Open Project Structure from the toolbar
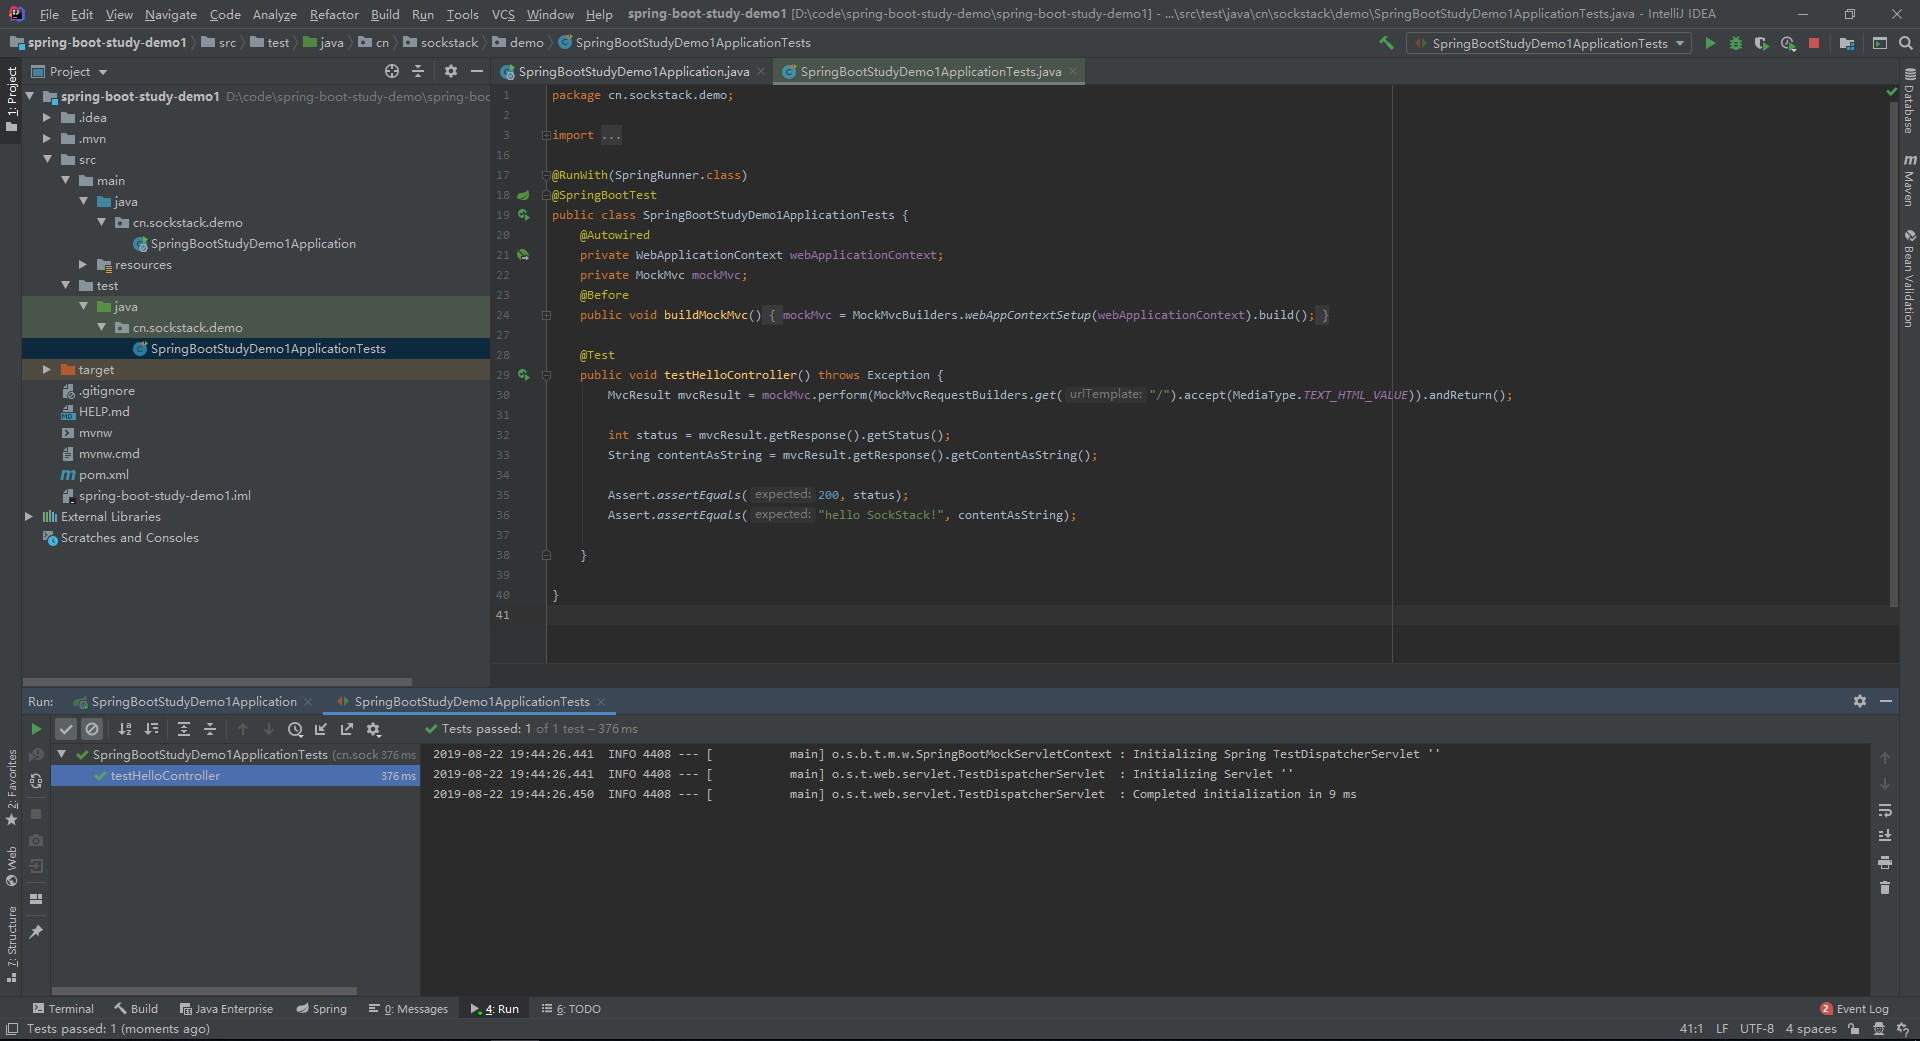Image resolution: width=1920 pixels, height=1041 pixels. (1847, 43)
